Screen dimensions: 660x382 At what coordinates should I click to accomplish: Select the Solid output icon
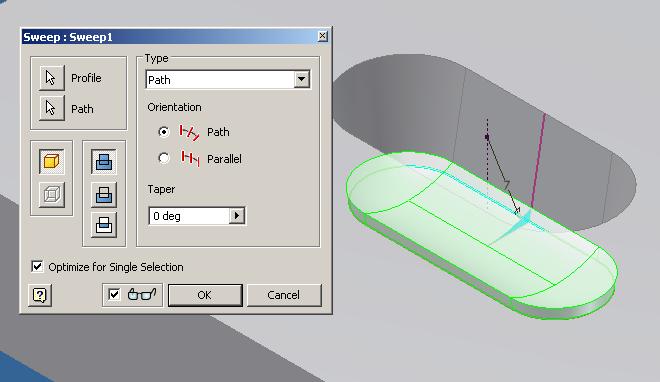click(x=51, y=161)
